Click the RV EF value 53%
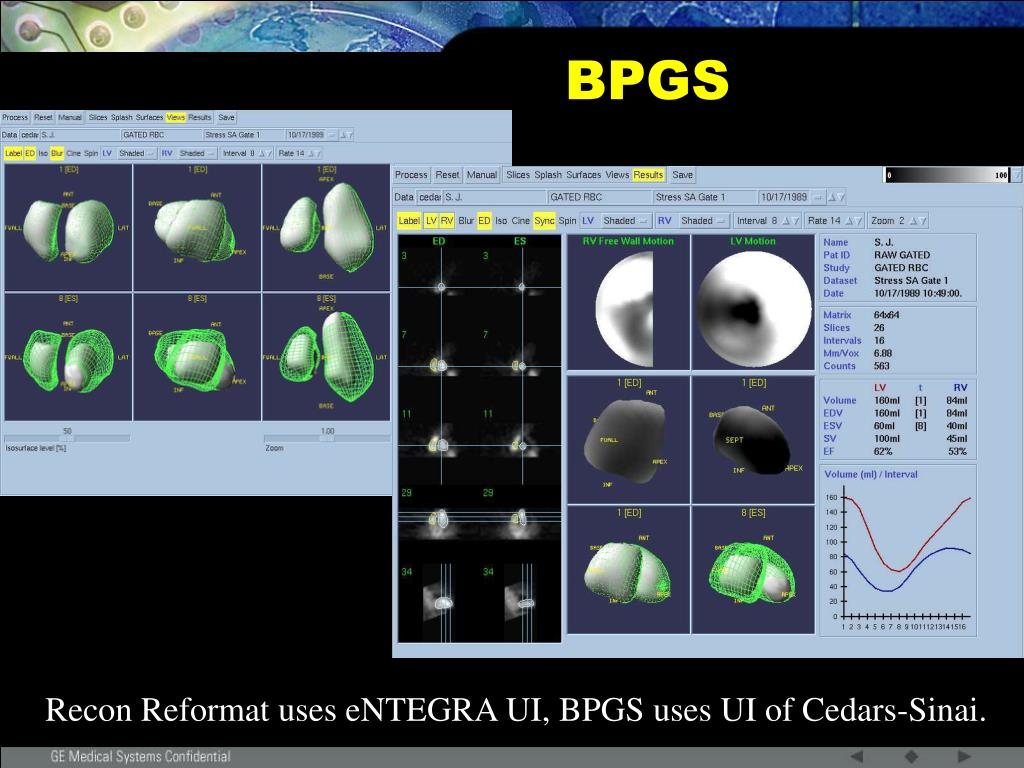The height and width of the screenshot is (768, 1024). click(x=957, y=451)
